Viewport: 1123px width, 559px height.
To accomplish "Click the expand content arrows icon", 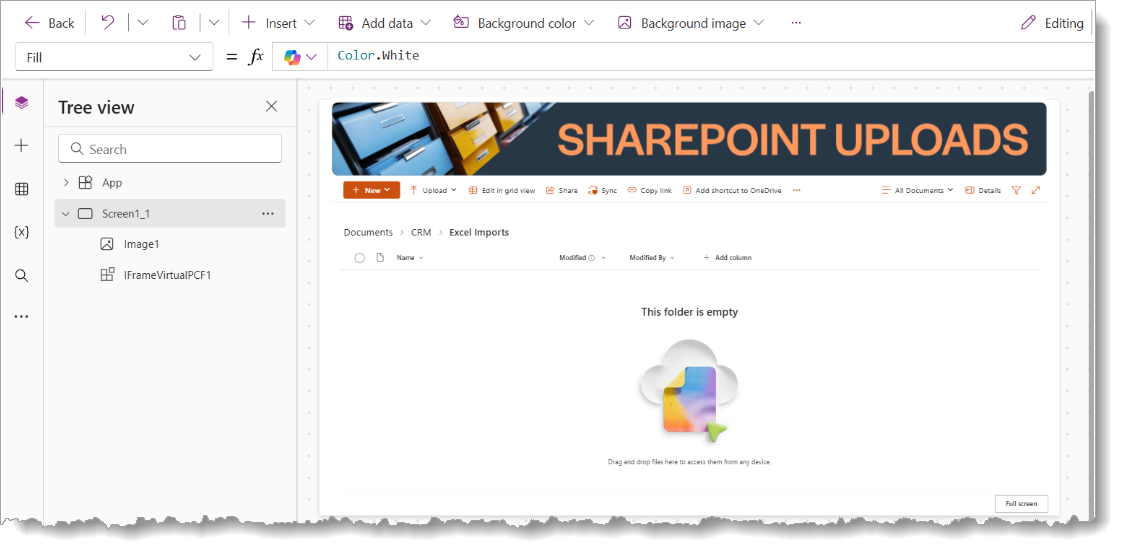I will point(1036,190).
